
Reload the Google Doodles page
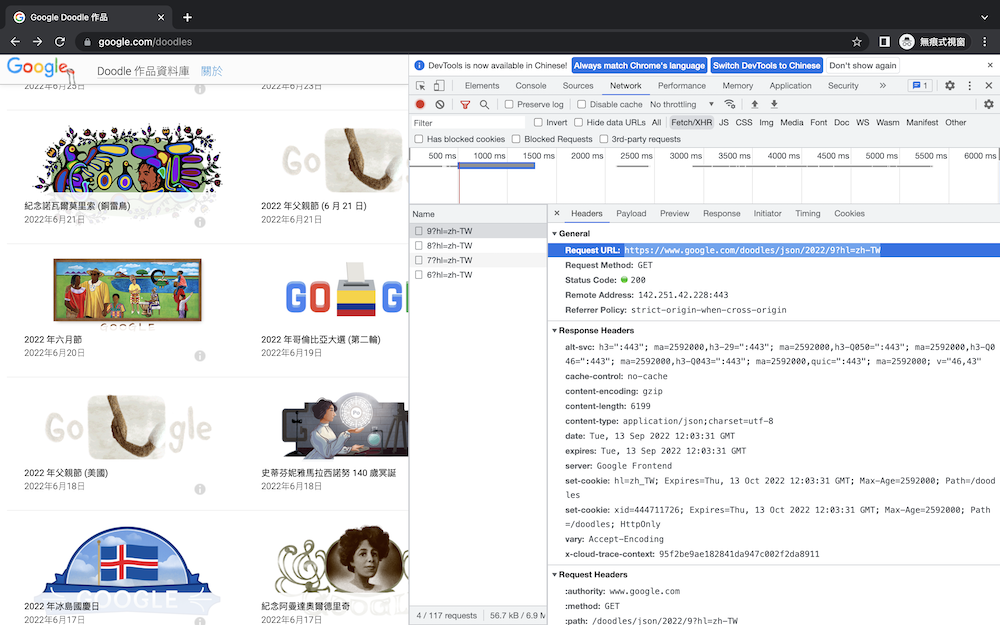coord(60,41)
